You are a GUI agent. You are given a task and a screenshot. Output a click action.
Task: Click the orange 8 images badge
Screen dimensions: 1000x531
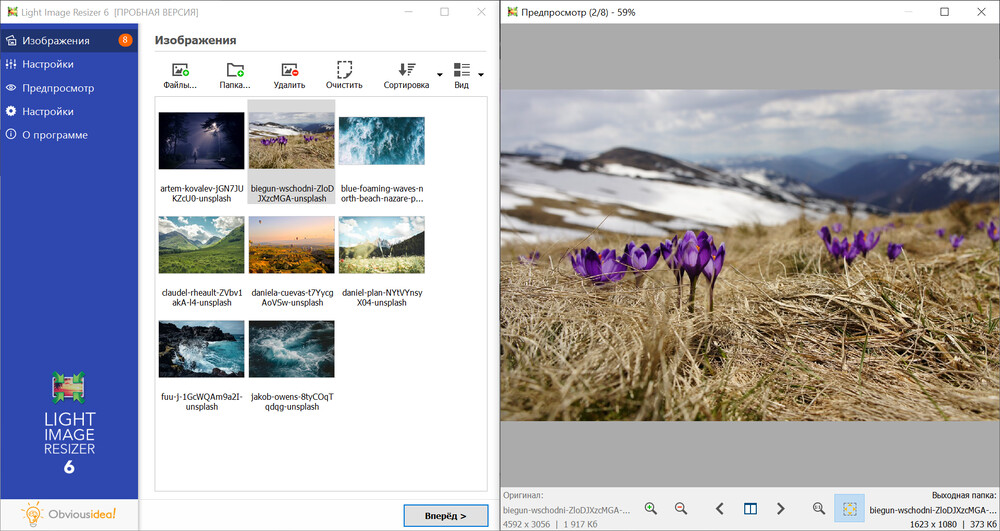click(x=125, y=40)
